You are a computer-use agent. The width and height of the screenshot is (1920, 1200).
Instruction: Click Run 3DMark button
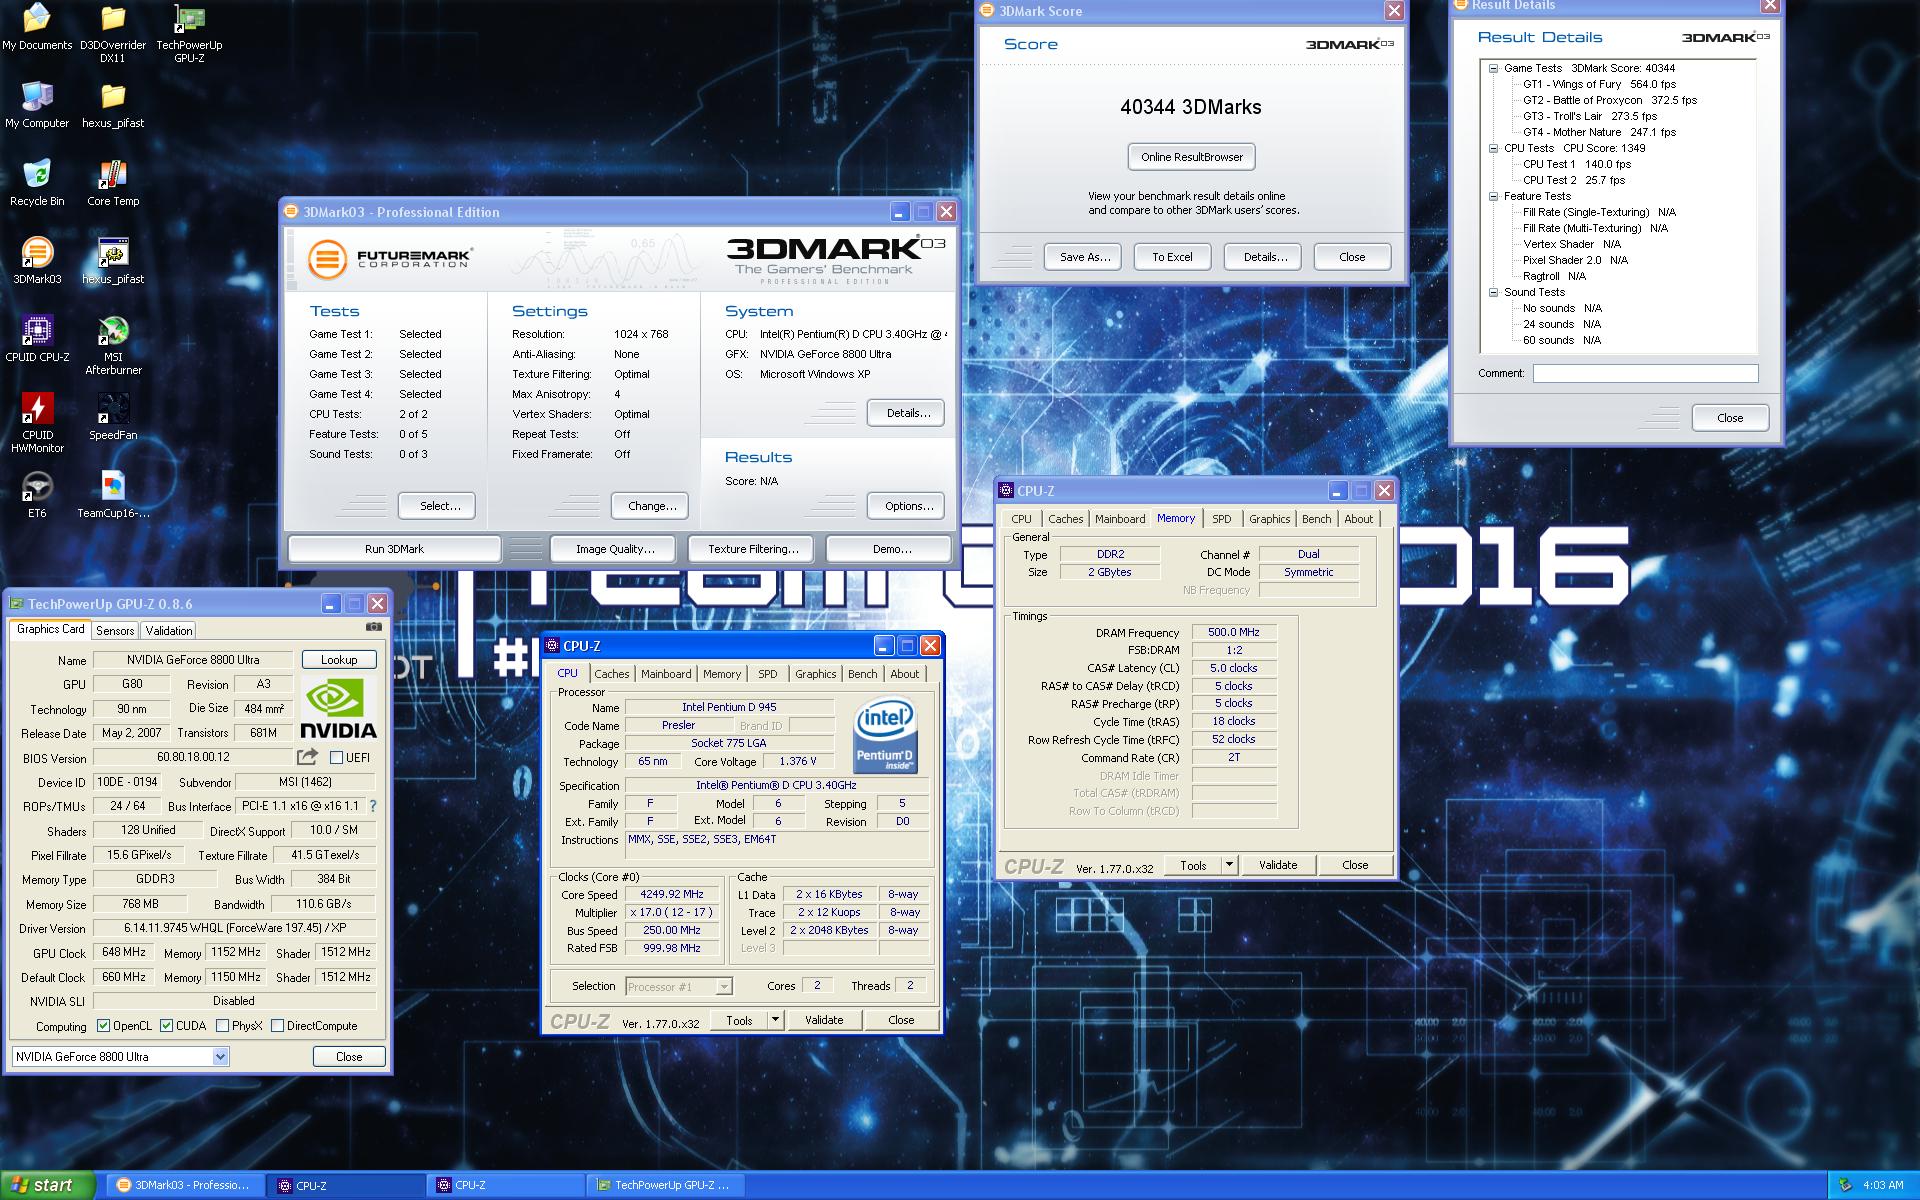(394, 549)
